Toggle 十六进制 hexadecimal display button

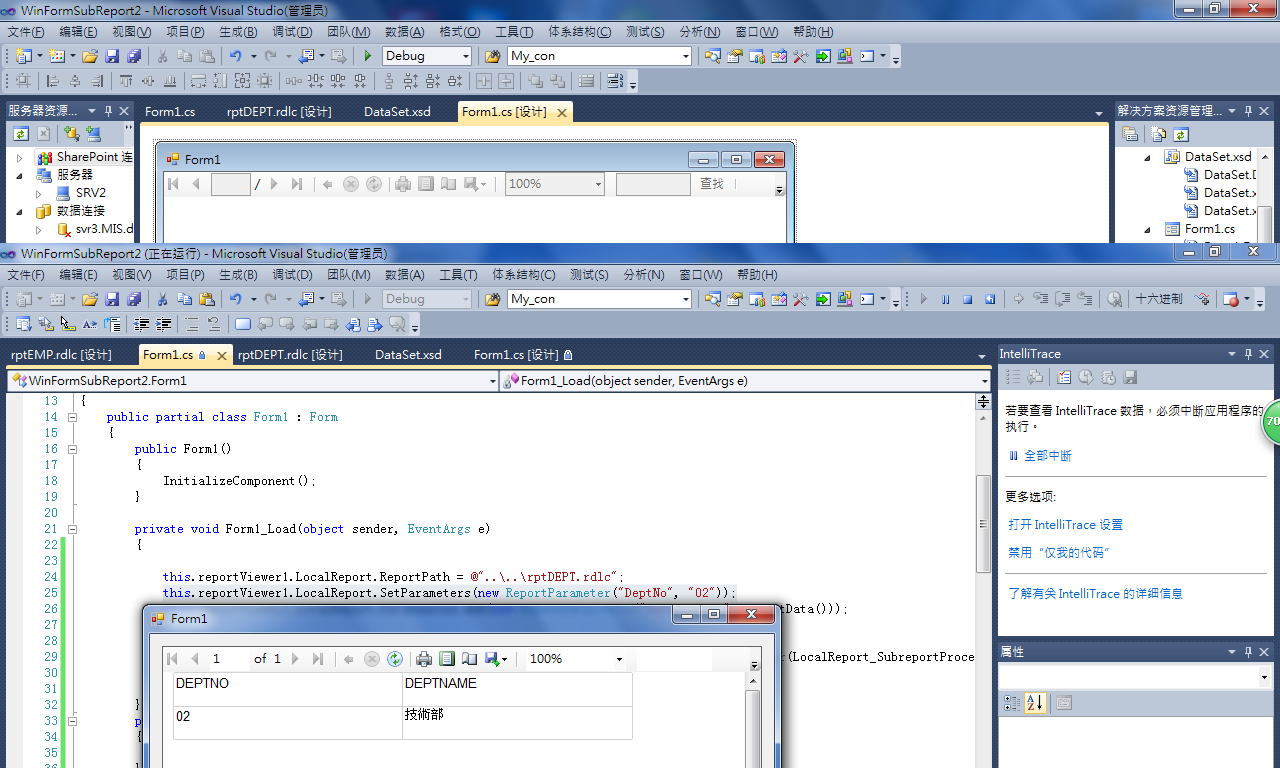click(x=1159, y=299)
